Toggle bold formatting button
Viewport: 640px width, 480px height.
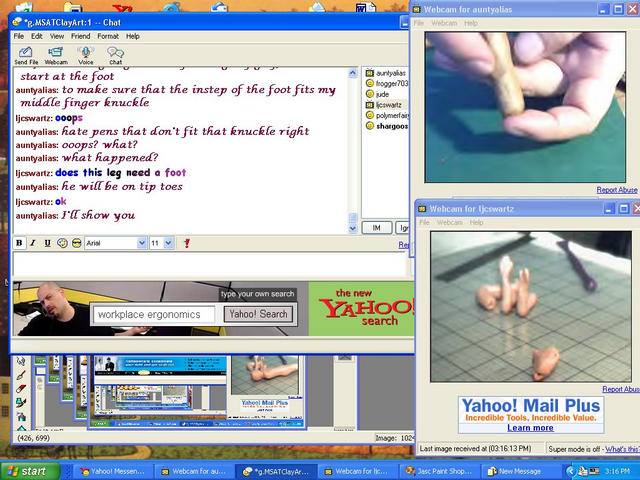click(19, 243)
